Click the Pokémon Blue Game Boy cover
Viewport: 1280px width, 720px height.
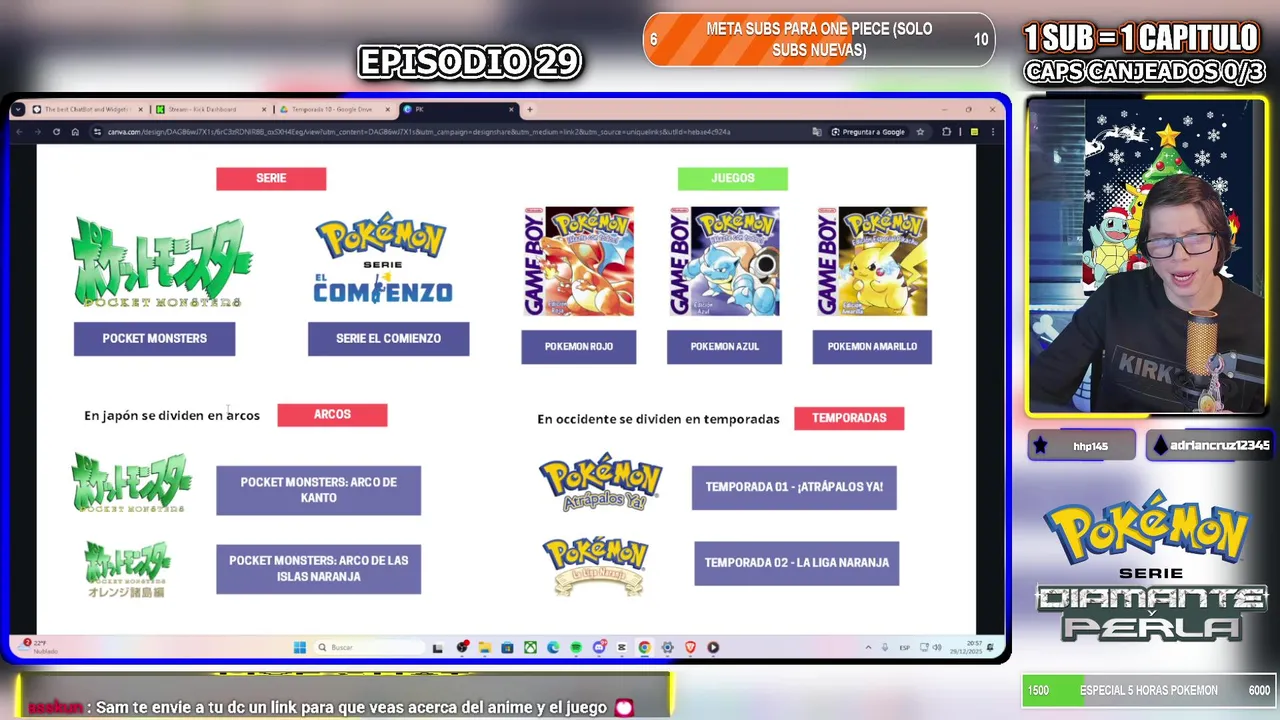click(724, 261)
